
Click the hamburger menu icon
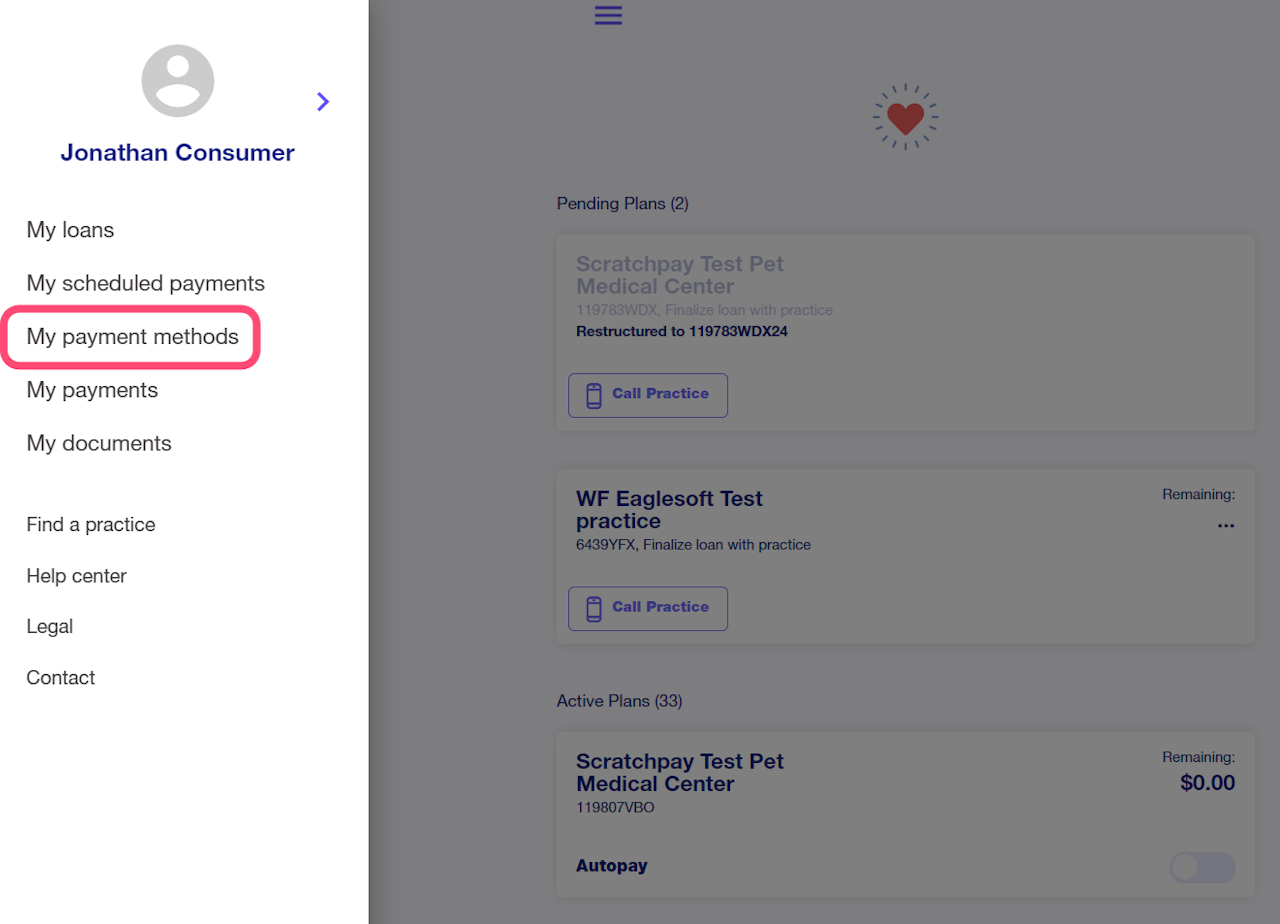[608, 15]
